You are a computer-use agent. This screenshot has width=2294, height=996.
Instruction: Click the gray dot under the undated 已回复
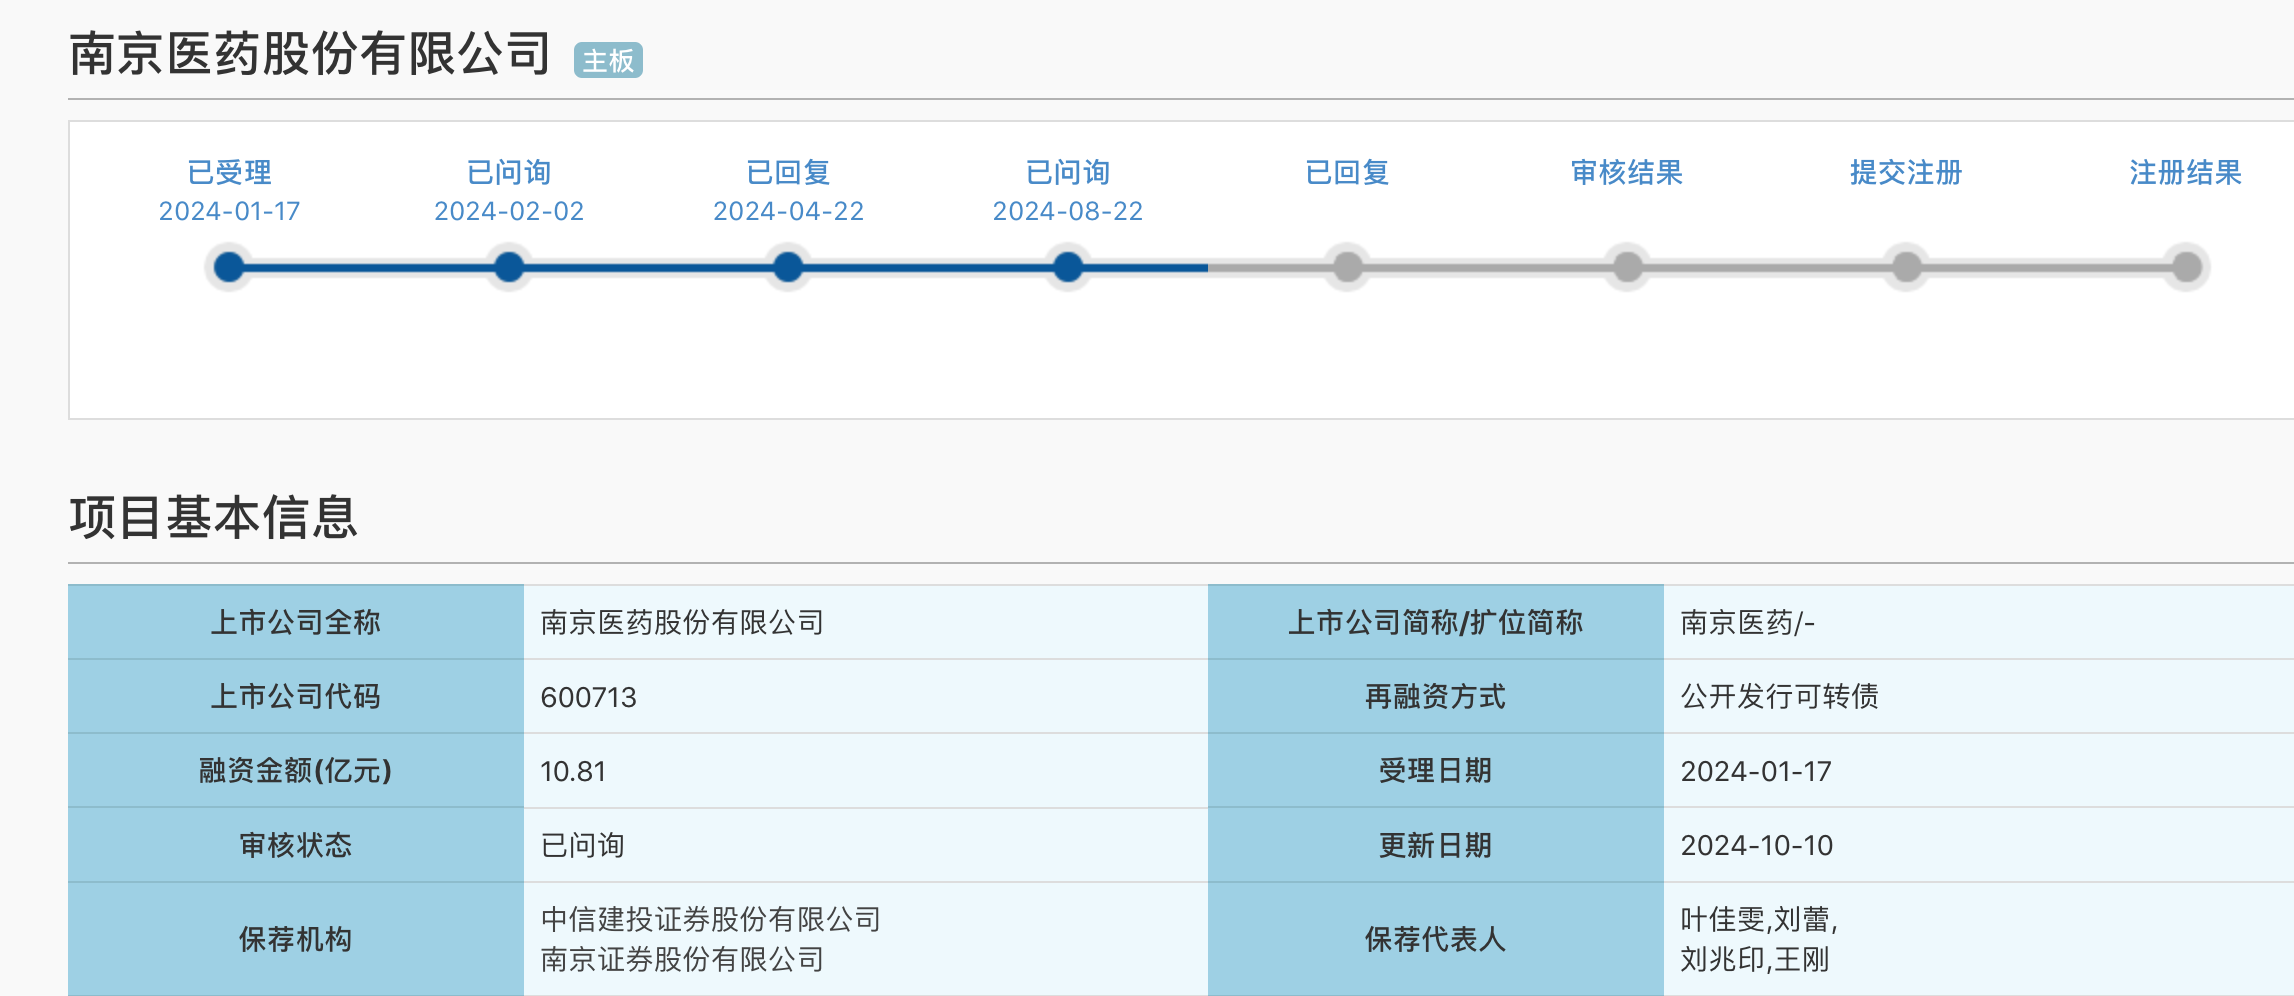[1348, 267]
